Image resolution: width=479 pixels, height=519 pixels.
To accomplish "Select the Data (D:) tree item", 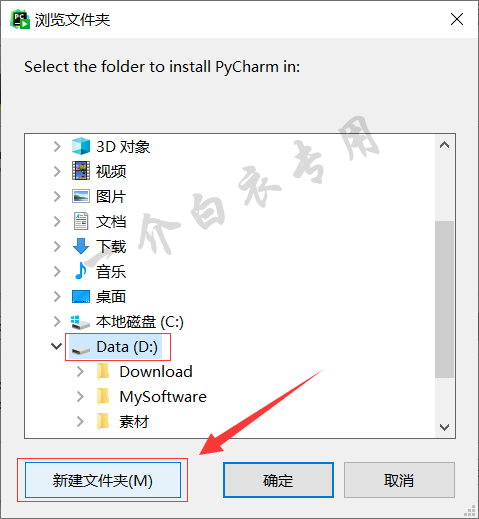I will 116,347.
